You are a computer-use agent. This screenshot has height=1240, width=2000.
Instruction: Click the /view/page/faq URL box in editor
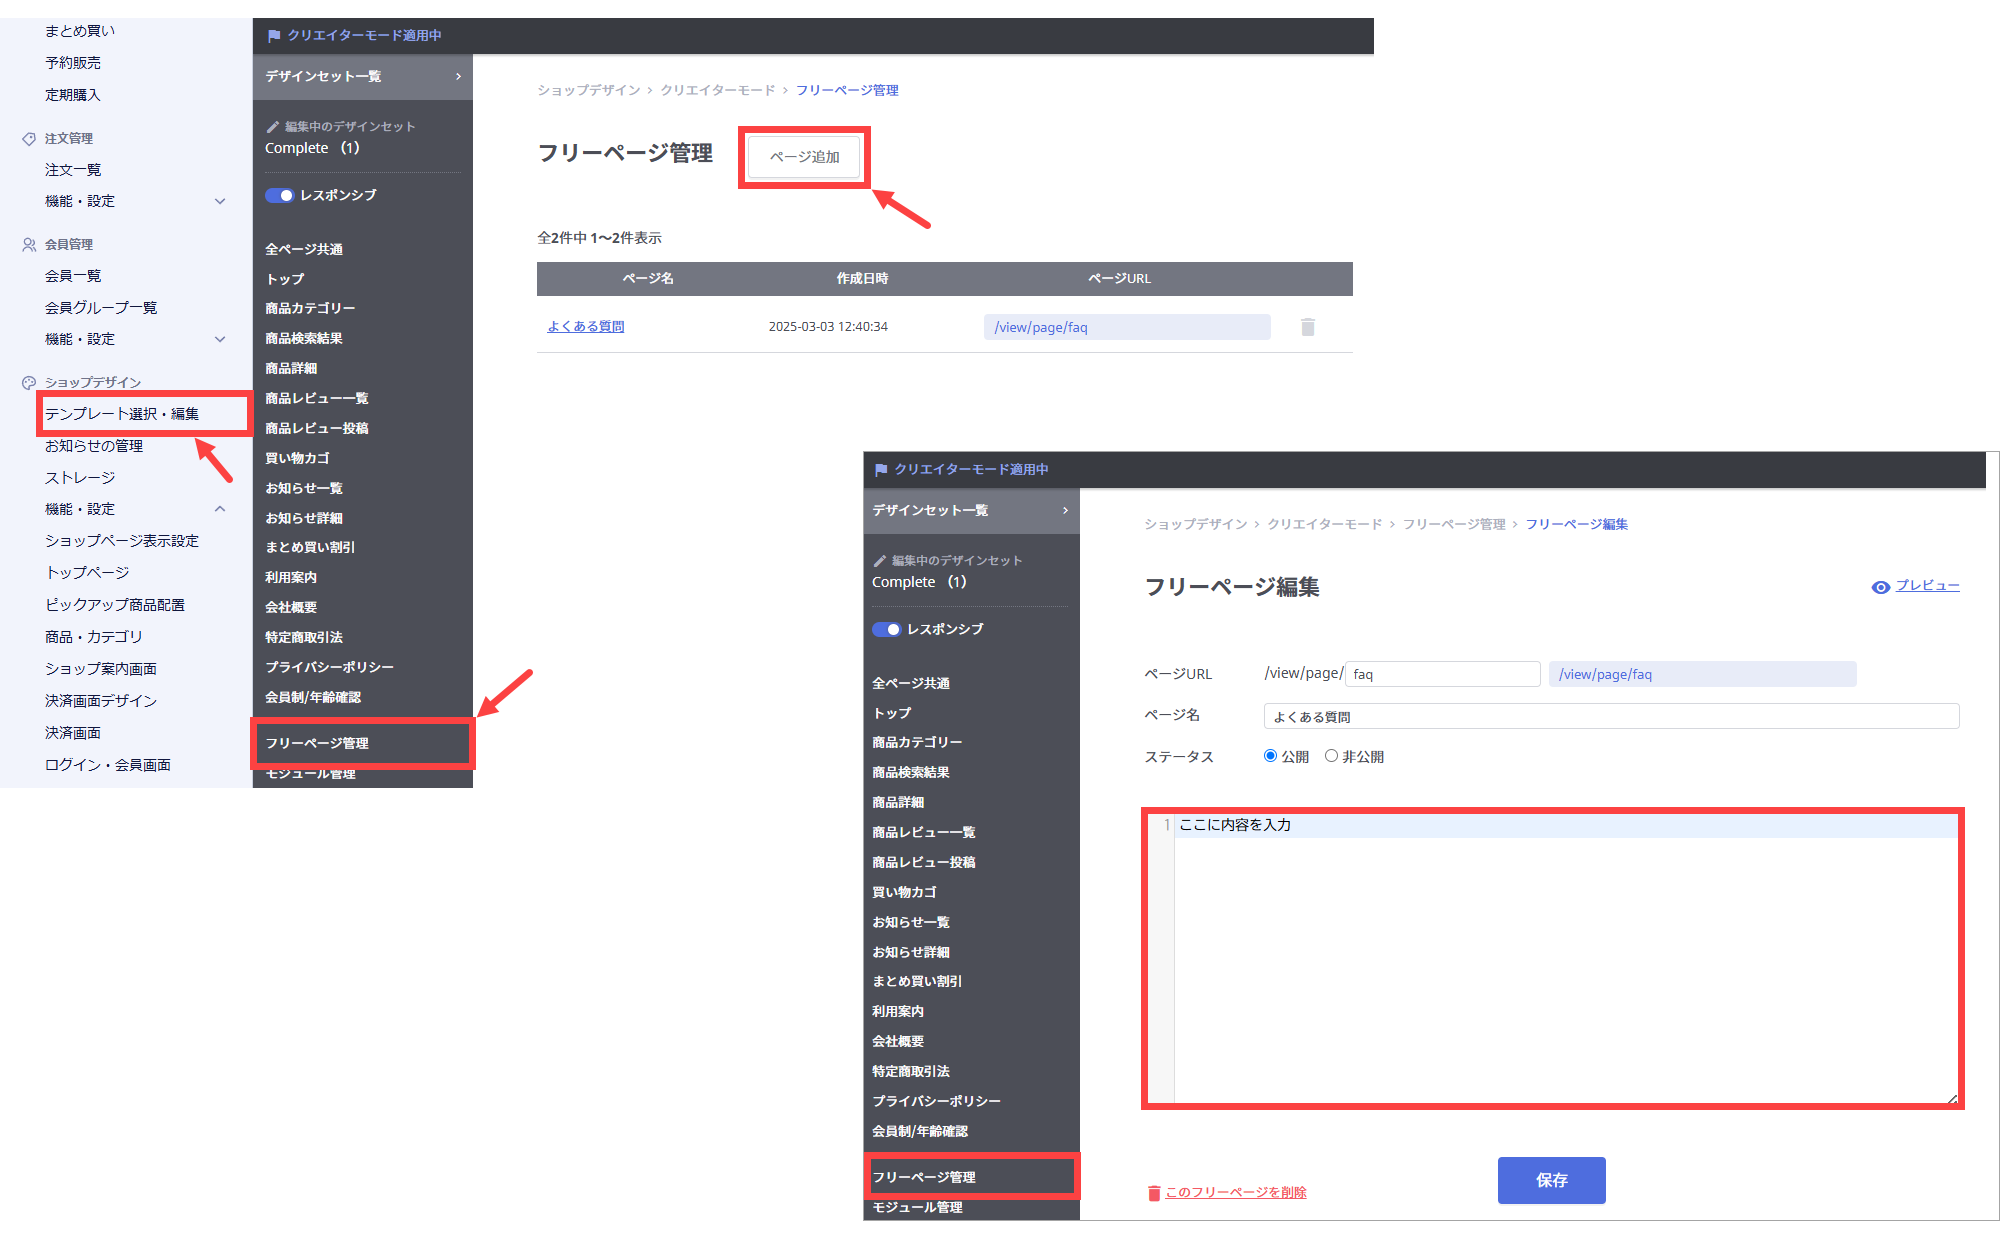(1702, 674)
